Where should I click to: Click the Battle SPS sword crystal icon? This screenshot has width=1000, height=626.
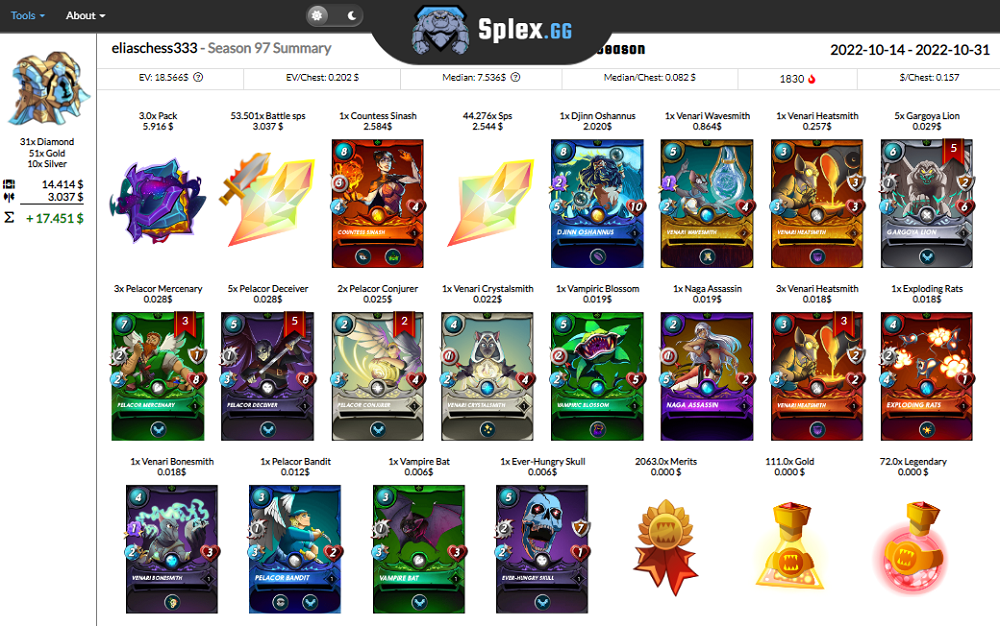267,199
